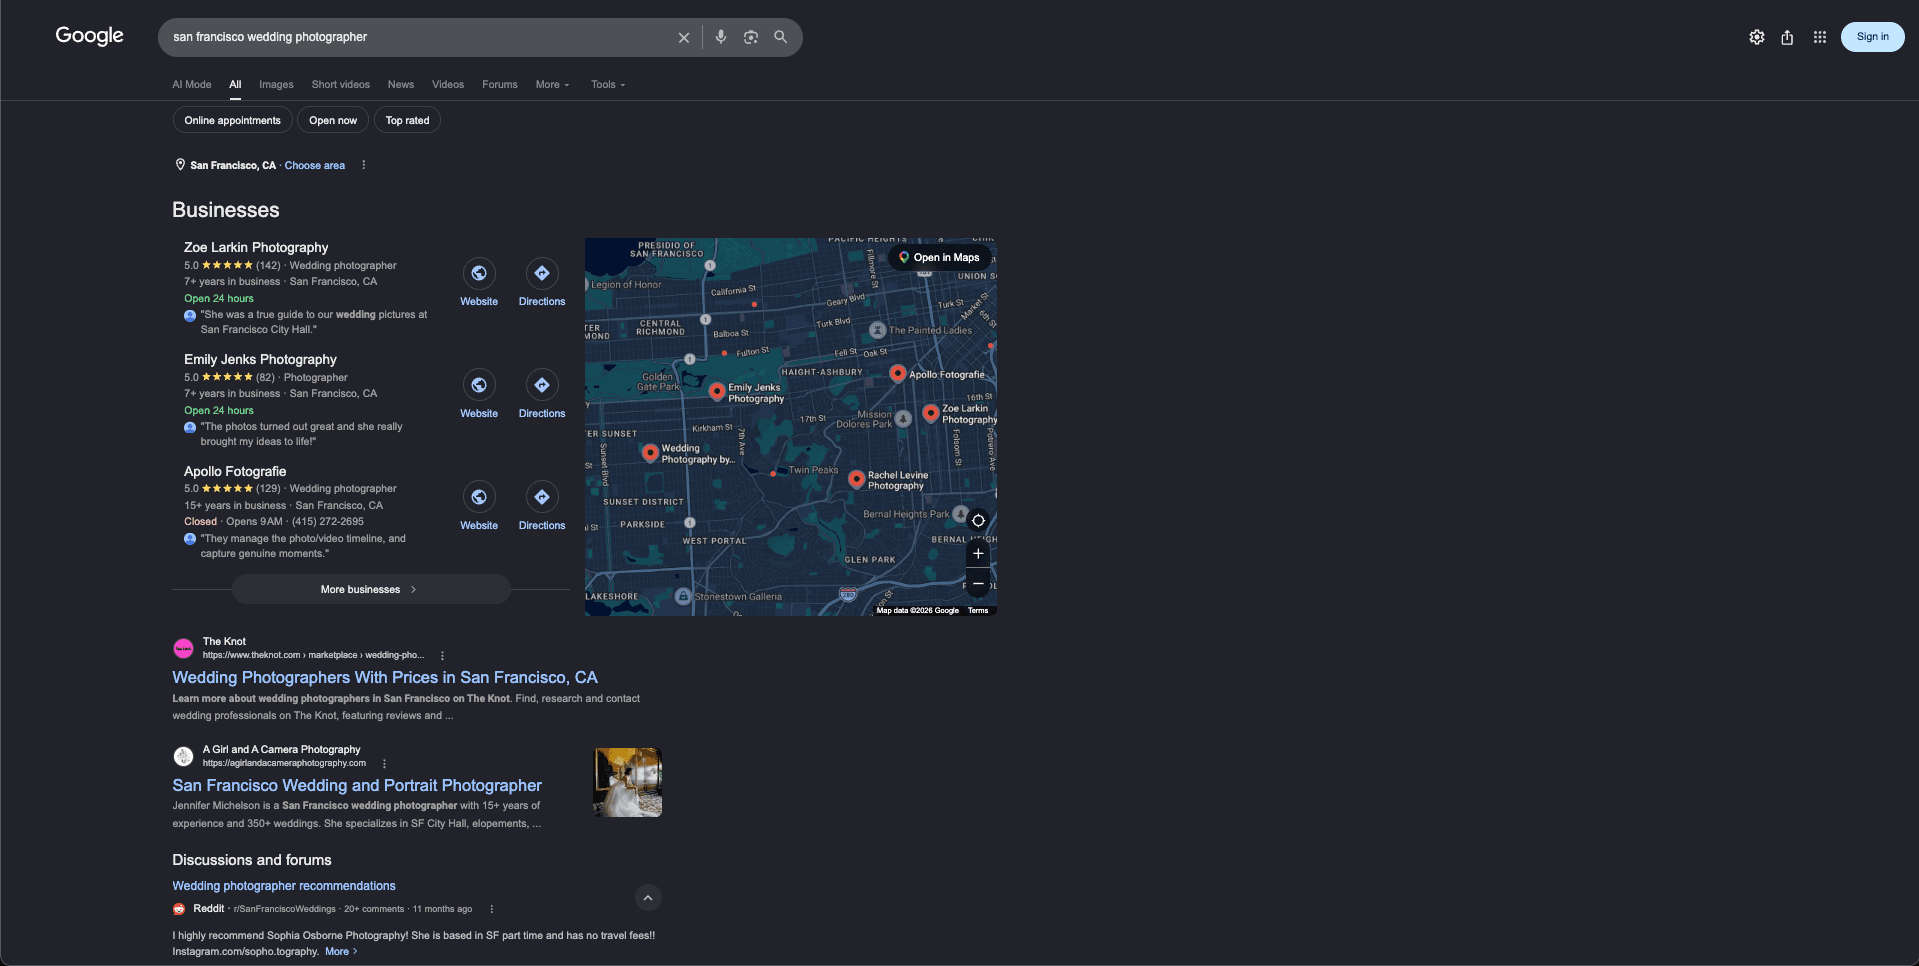This screenshot has height=966, width=1919.
Task: Switch to Videos tab
Action: (x=448, y=85)
